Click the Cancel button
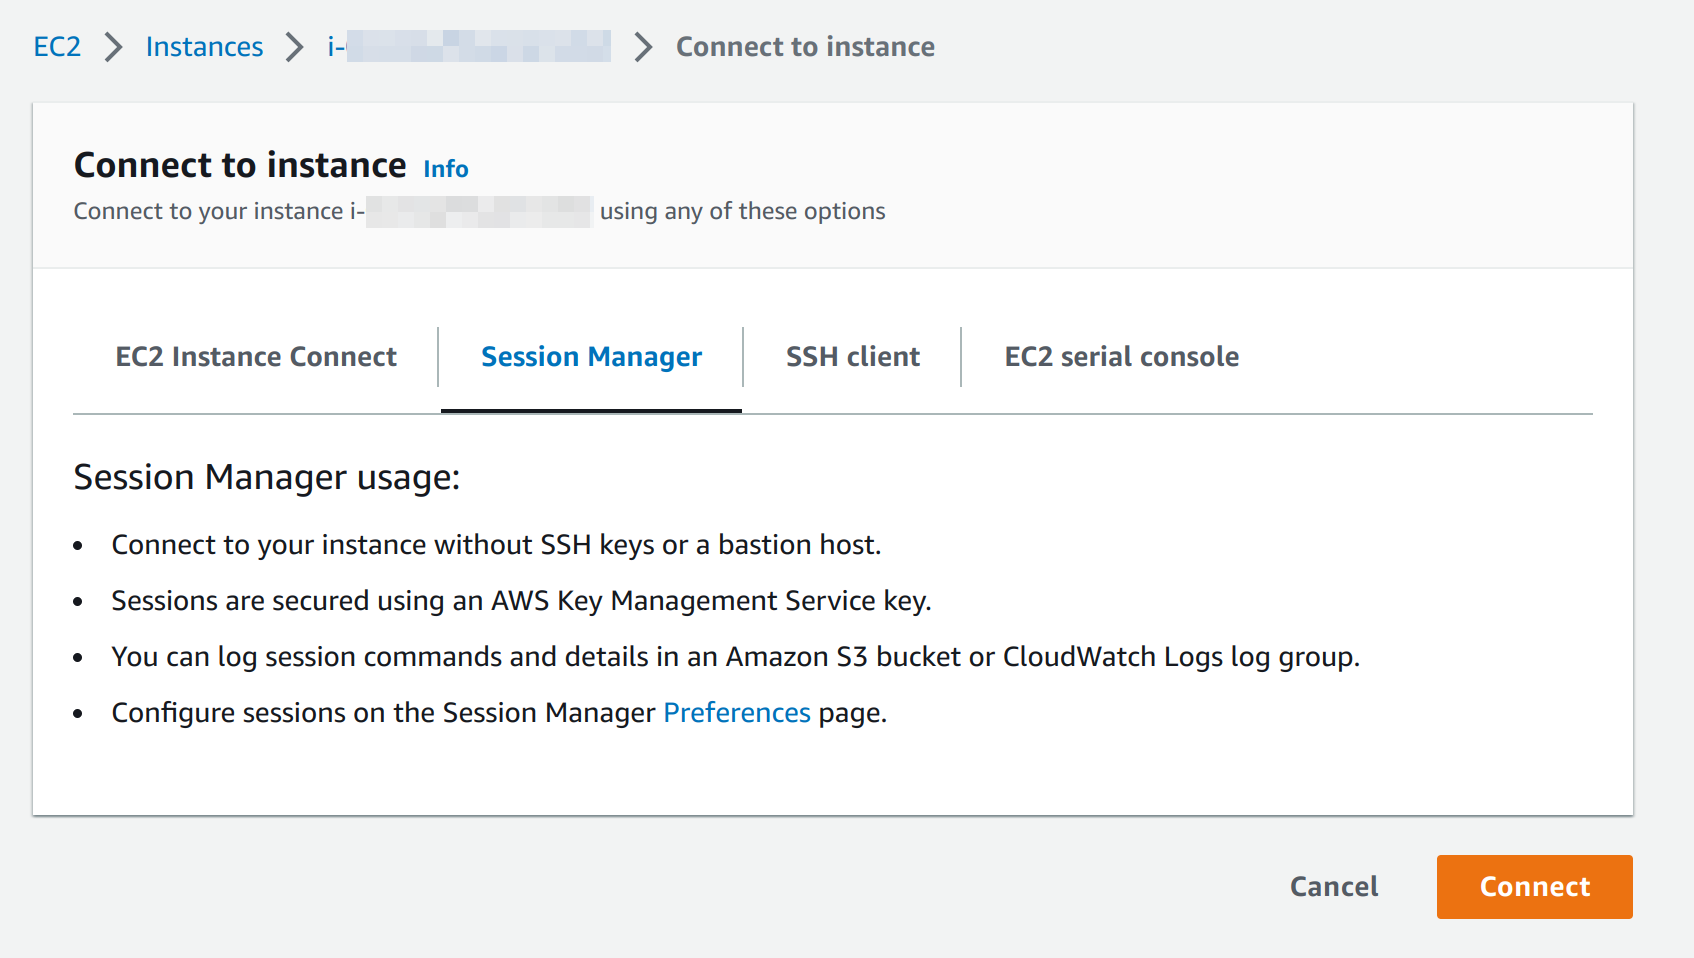The width and height of the screenshot is (1694, 958). coord(1333,886)
